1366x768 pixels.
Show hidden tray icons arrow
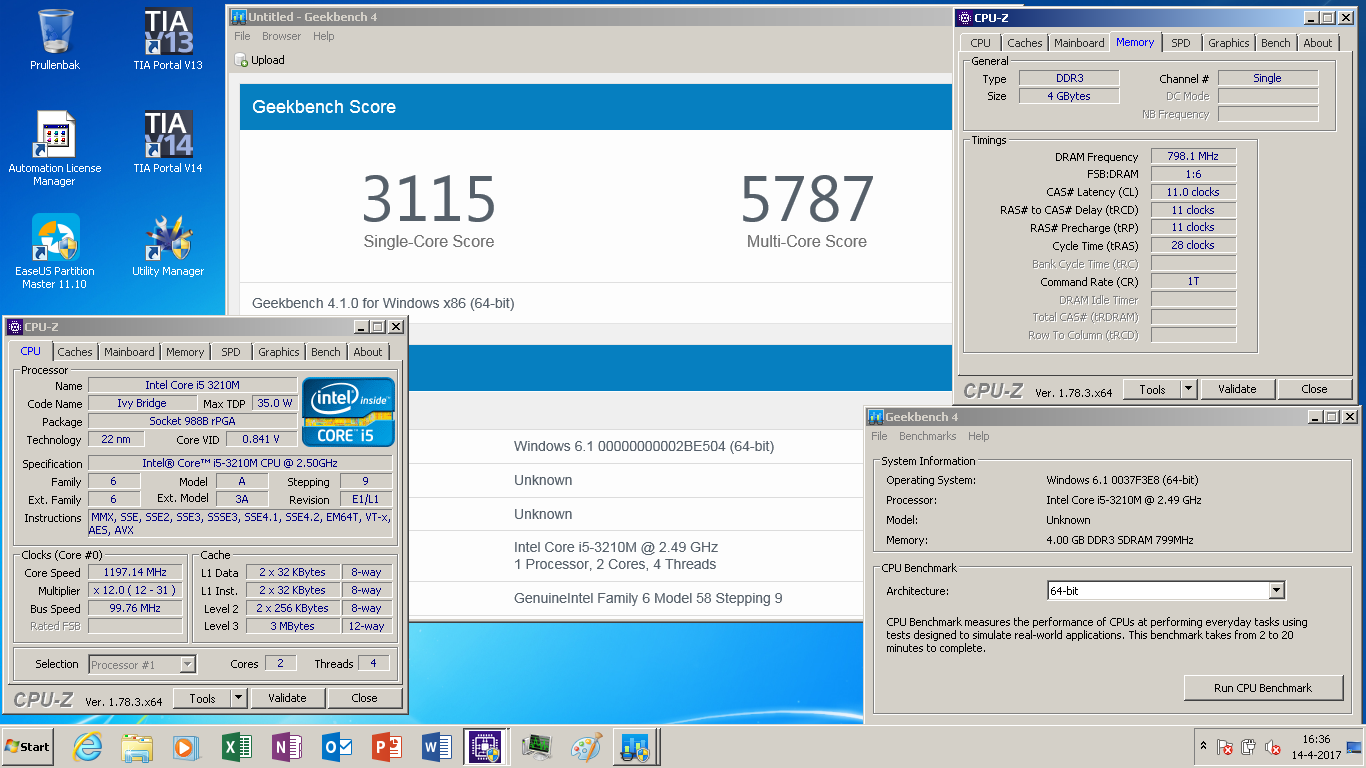coord(1203,746)
